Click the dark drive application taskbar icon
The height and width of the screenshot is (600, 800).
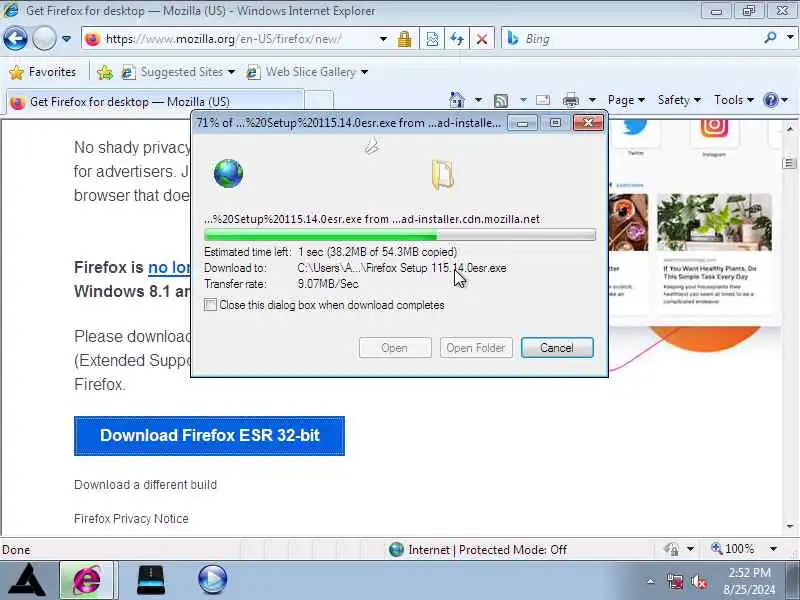(151, 580)
